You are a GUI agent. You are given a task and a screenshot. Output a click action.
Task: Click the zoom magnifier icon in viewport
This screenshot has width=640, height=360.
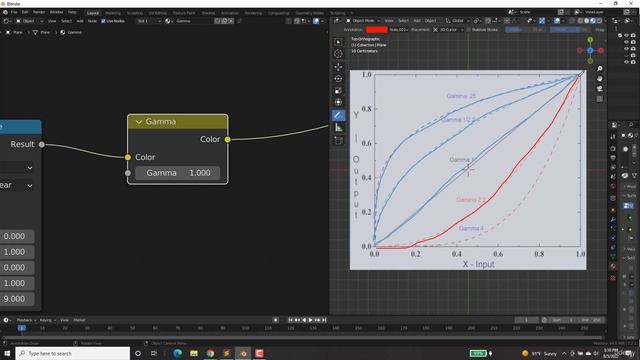click(600, 69)
